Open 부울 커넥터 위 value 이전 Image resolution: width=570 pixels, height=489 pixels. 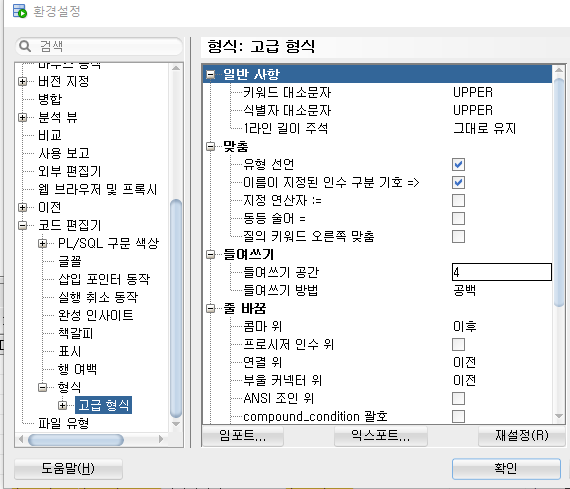[x=465, y=380]
